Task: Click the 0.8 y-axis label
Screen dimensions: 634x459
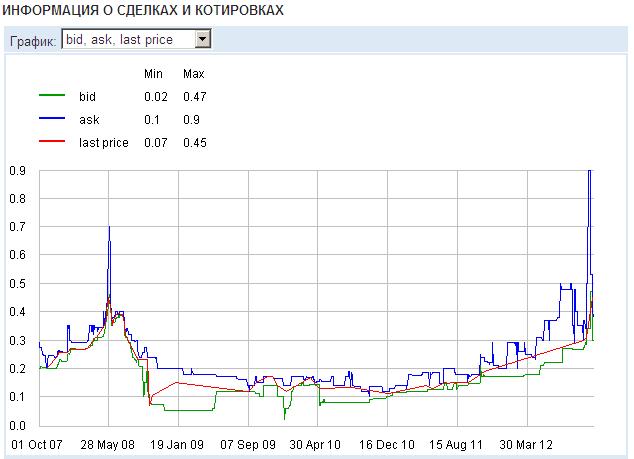Action: click(x=17, y=199)
